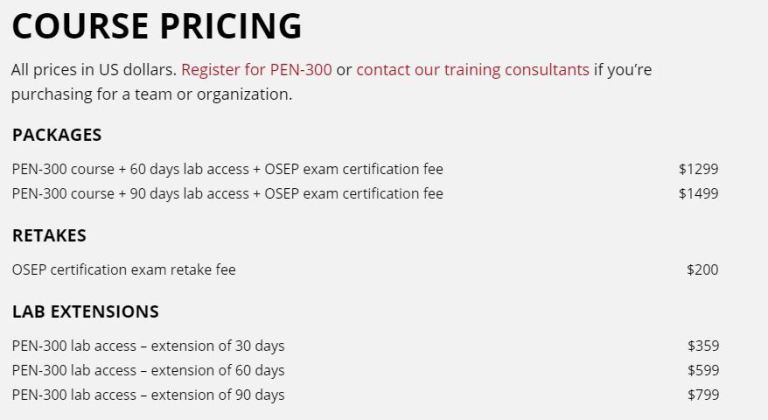This screenshot has height=420, width=768.
Task: Select the RETAKES section heading
Action: 49,236
